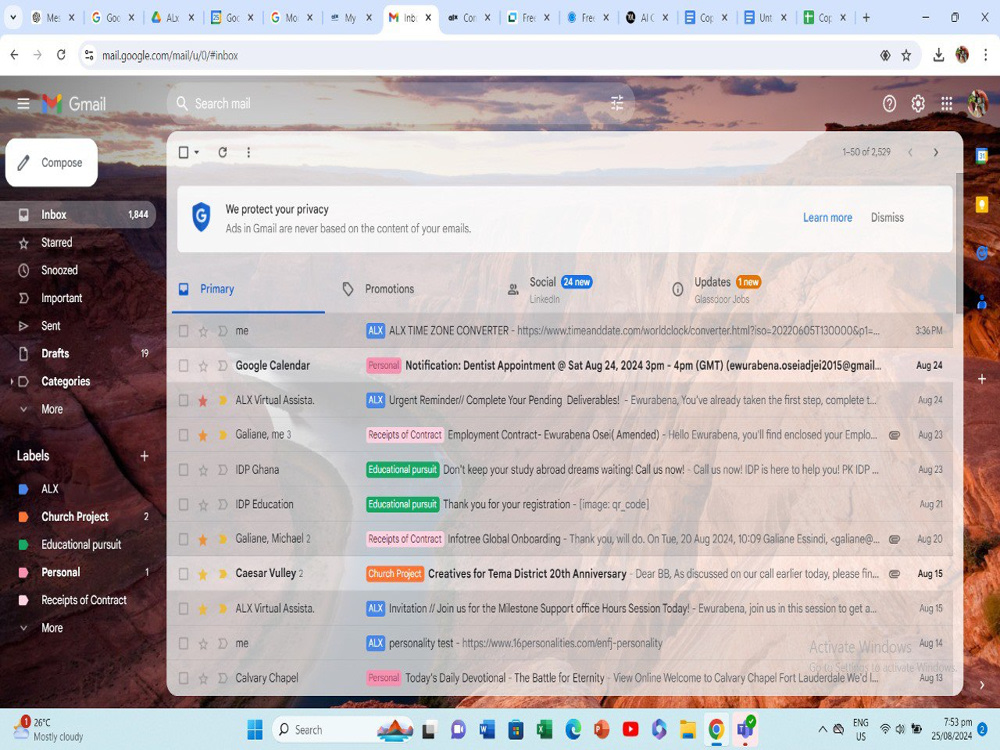Unstar the Urgent Reminder ALX email
The width and height of the screenshot is (1000, 750).
click(203, 401)
